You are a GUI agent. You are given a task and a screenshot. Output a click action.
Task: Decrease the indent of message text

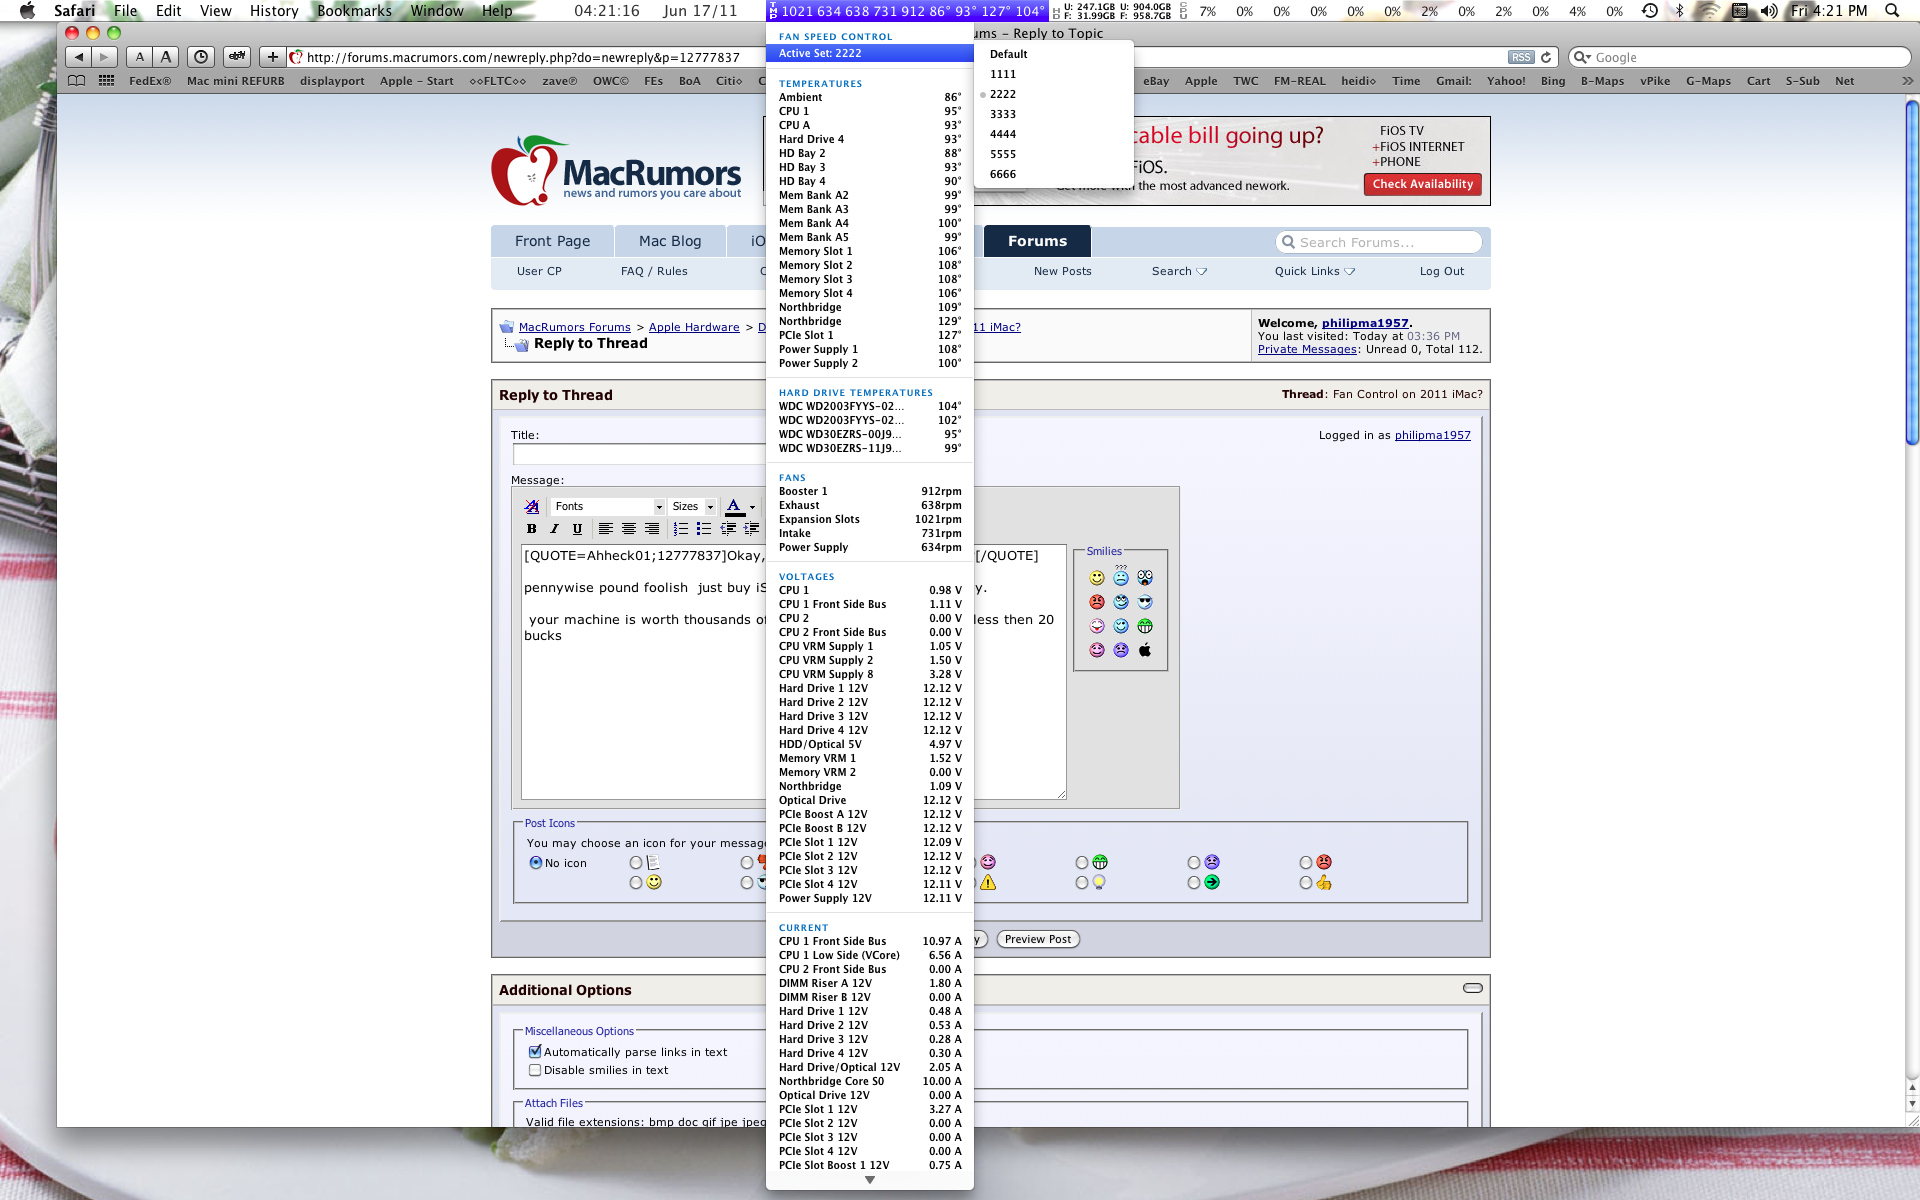click(x=728, y=529)
